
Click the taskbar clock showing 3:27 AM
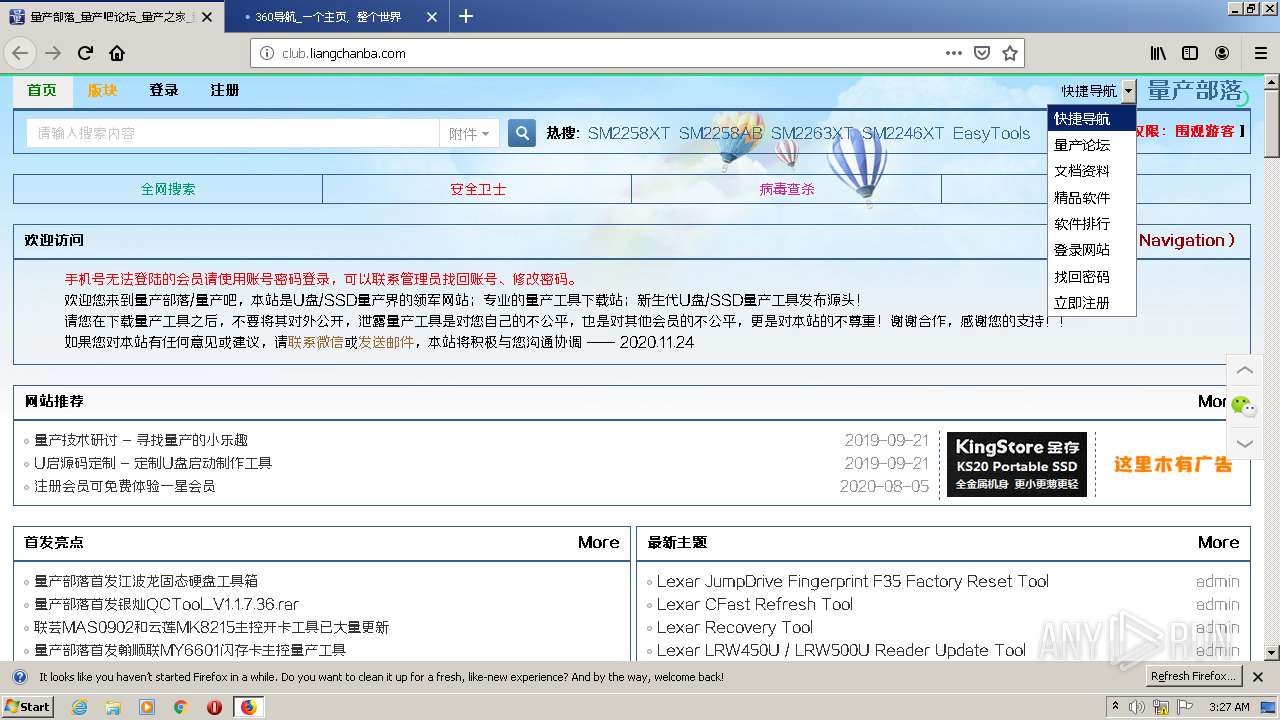point(1228,707)
